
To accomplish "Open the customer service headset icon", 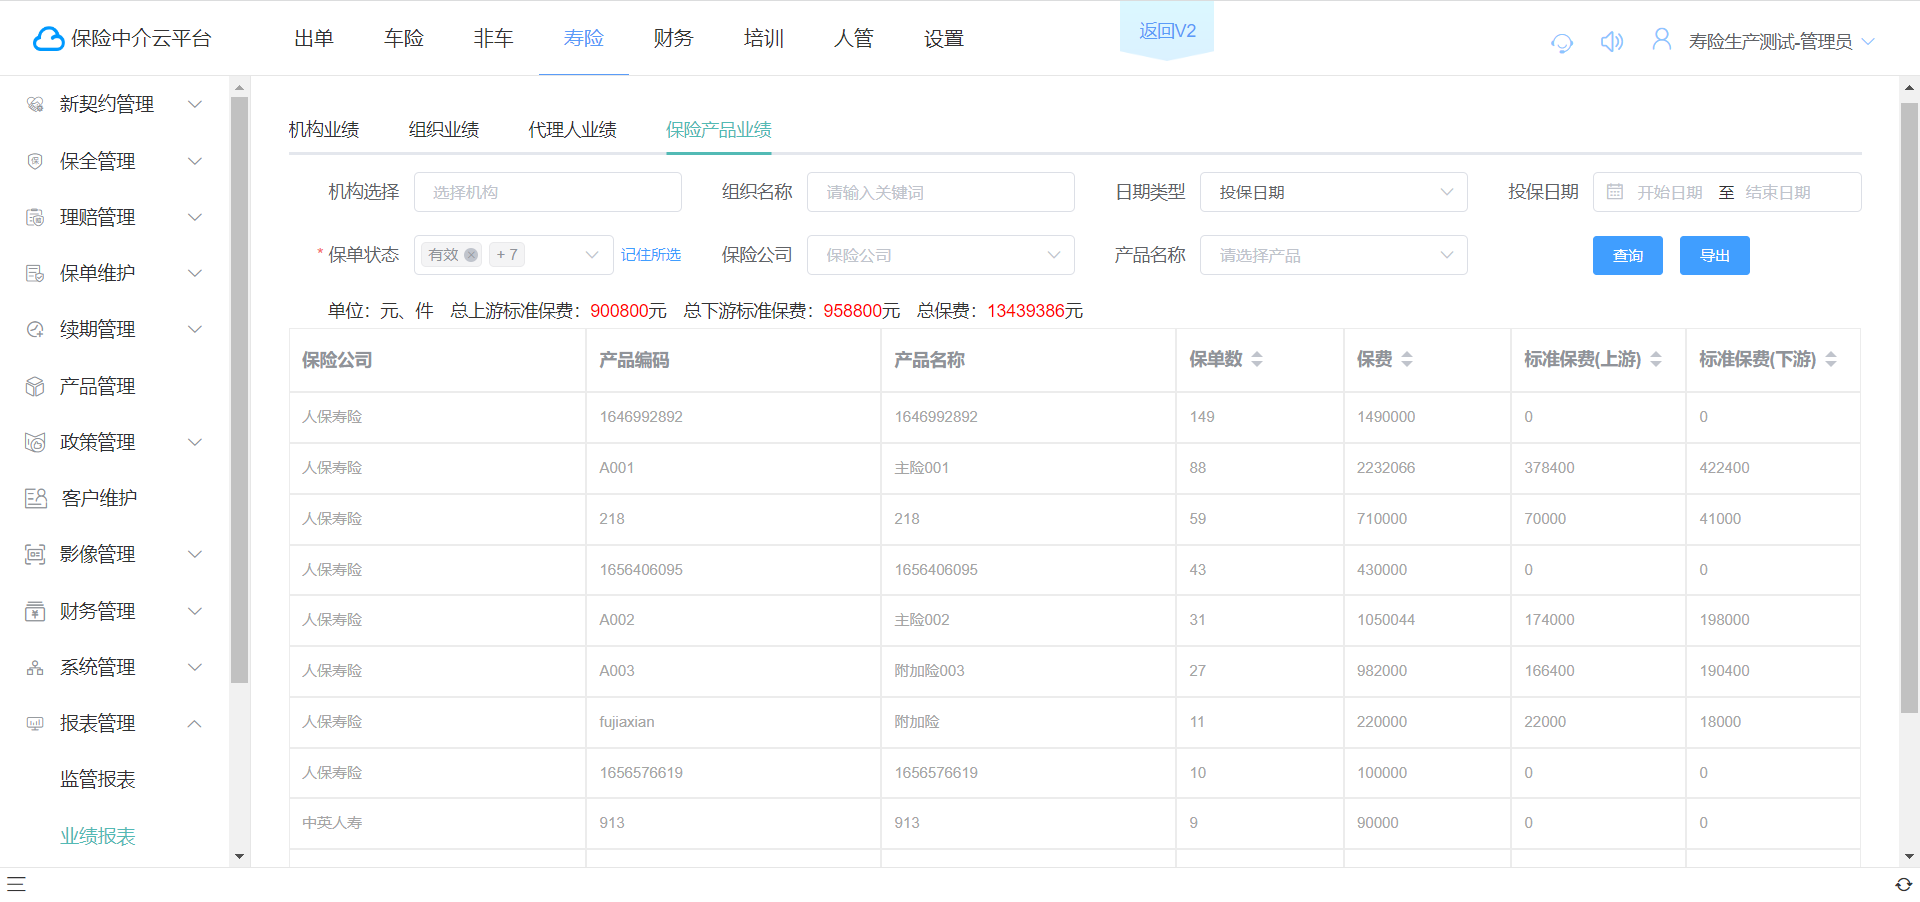I will coord(1561,42).
